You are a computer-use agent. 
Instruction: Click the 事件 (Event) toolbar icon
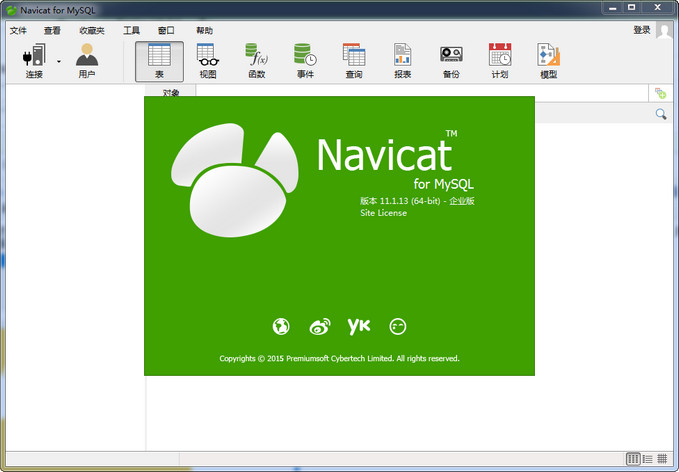pyautogui.click(x=304, y=60)
